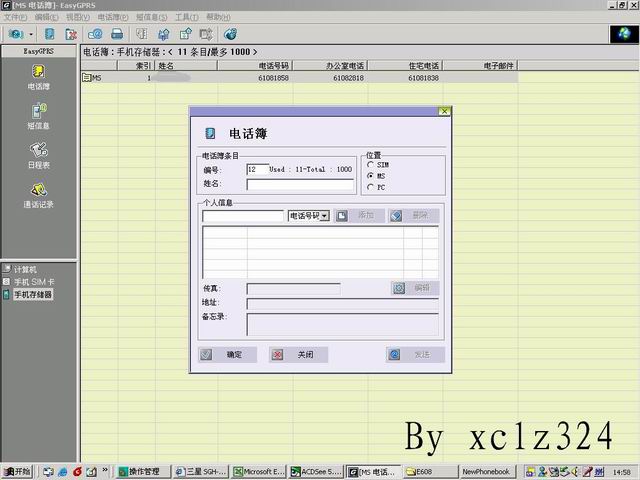Click the phone connection toolbar icon
This screenshot has width=640, height=480.
point(16,34)
